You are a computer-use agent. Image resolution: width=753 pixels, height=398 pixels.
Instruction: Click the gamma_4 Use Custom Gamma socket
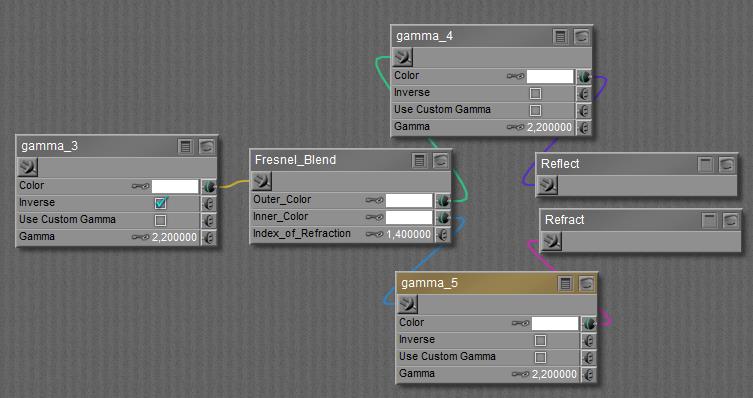(583, 110)
